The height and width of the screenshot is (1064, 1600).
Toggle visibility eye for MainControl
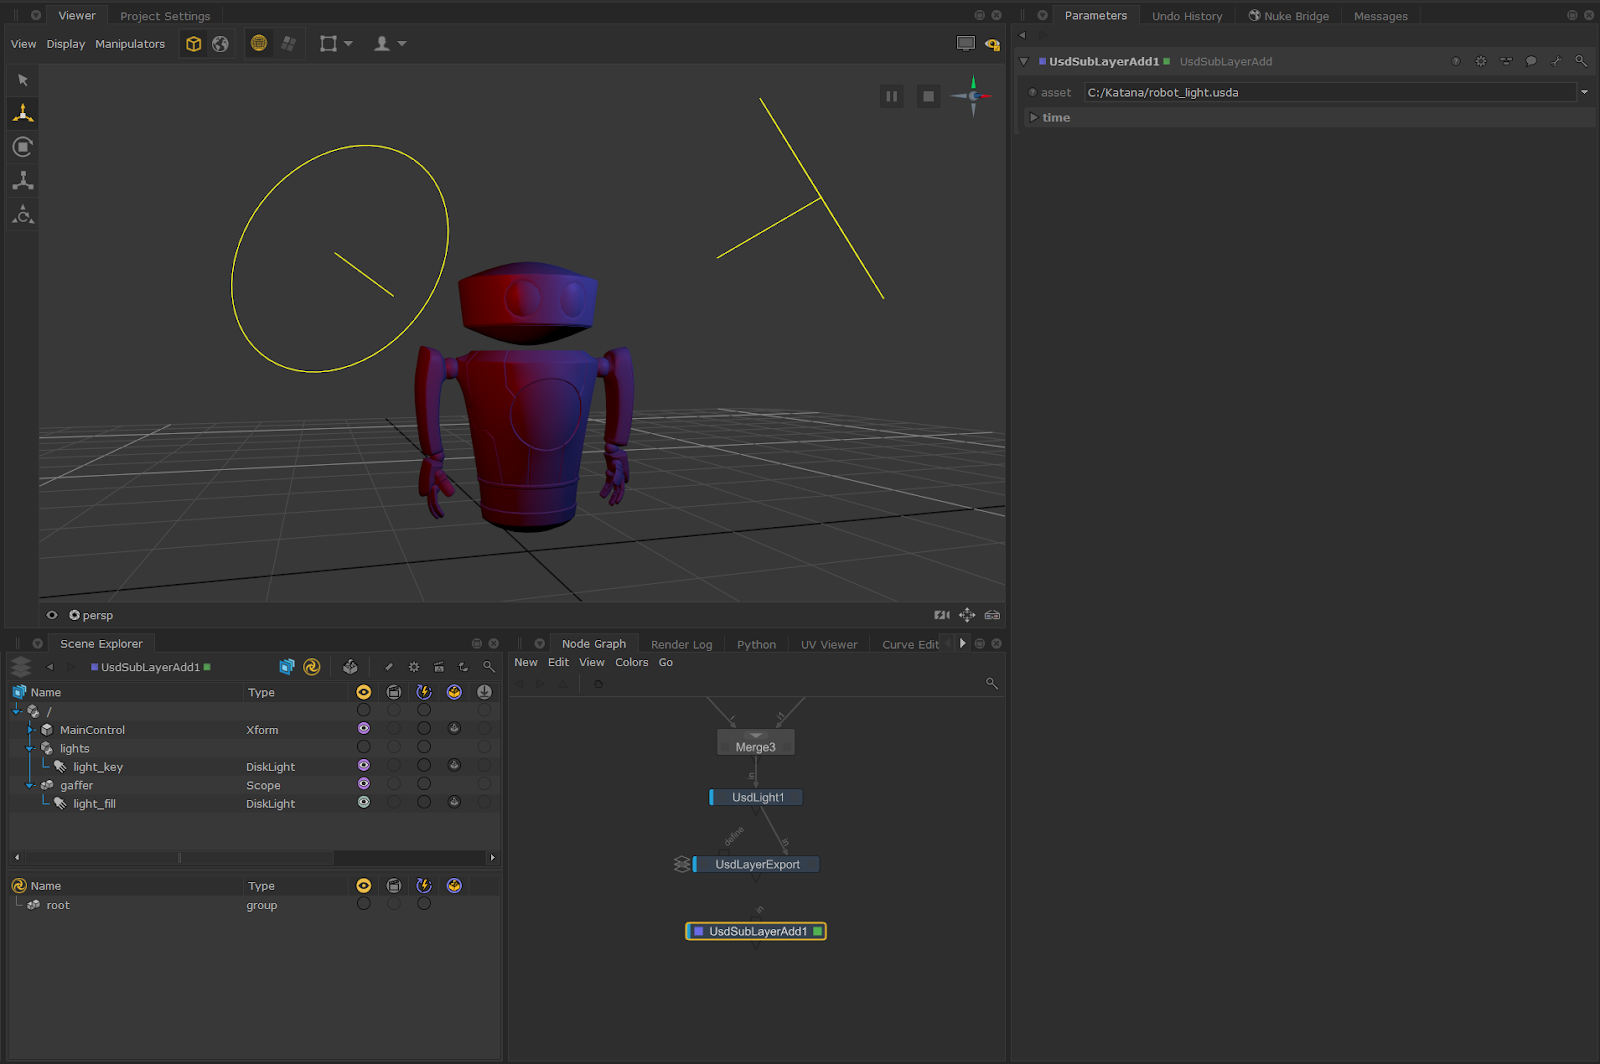(364, 729)
